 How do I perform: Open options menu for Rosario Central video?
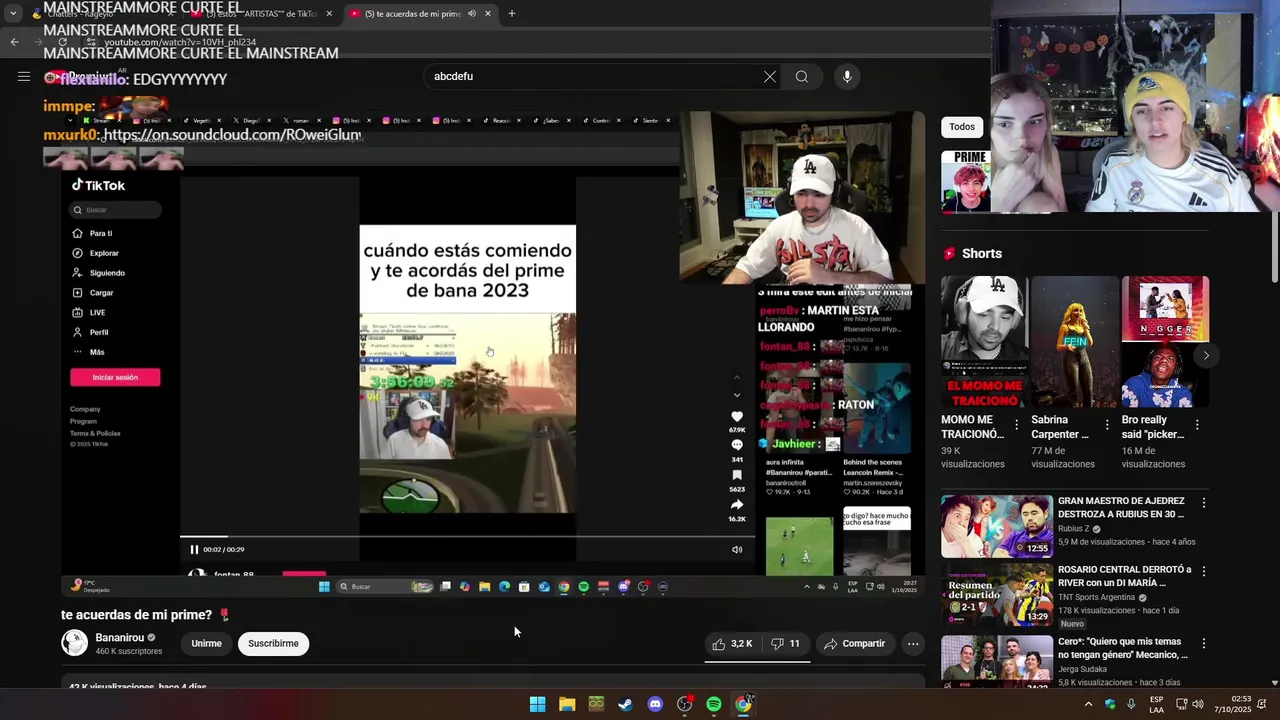coord(1204,571)
